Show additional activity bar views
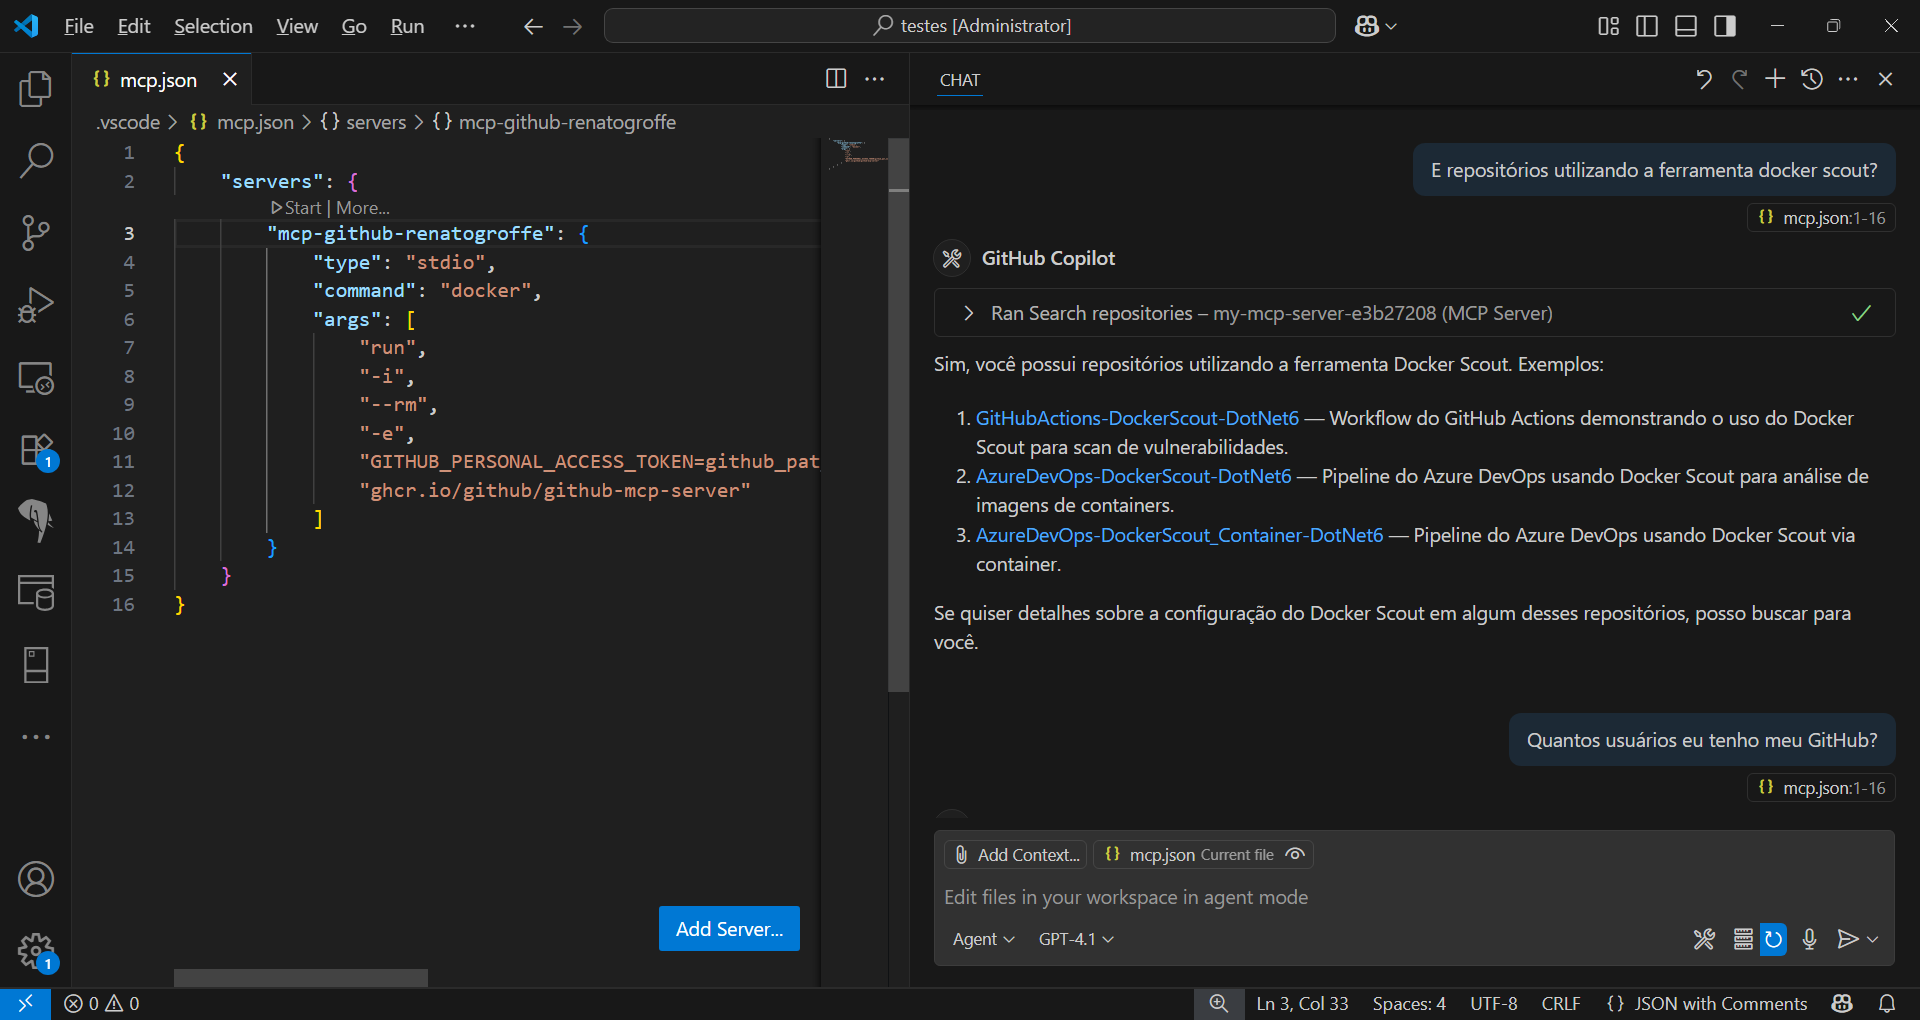1920x1020 pixels. tap(36, 737)
